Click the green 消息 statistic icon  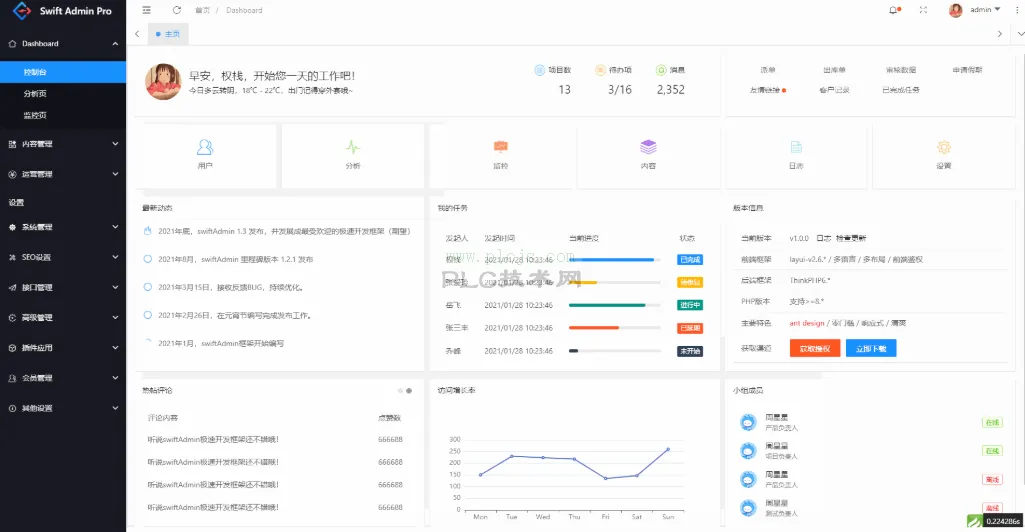point(661,70)
